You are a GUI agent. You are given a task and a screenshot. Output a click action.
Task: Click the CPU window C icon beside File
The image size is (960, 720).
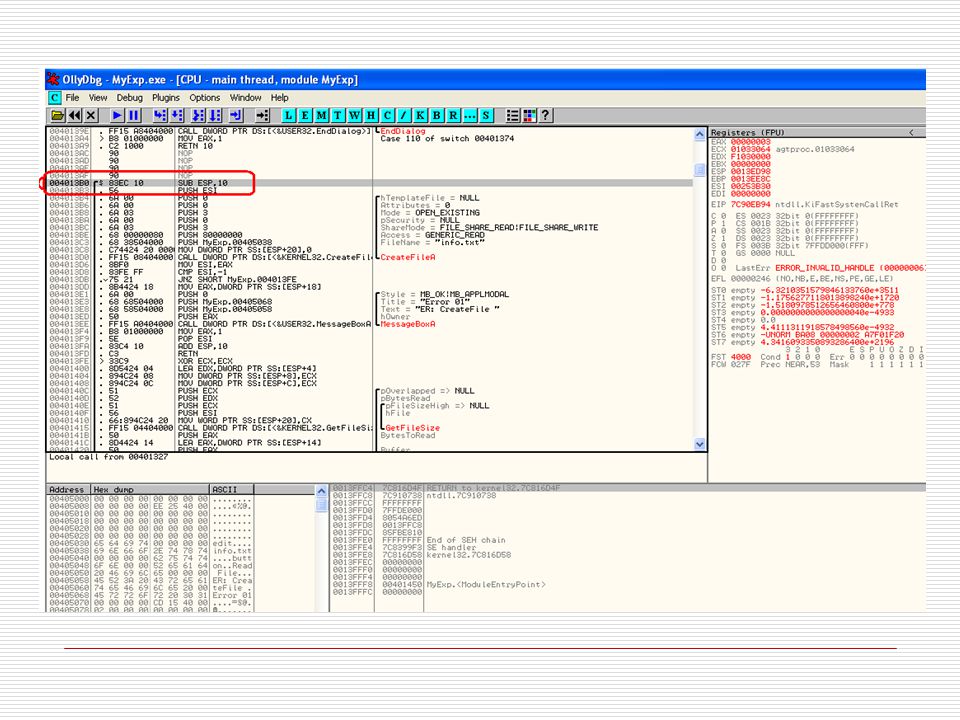[x=55, y=98]
